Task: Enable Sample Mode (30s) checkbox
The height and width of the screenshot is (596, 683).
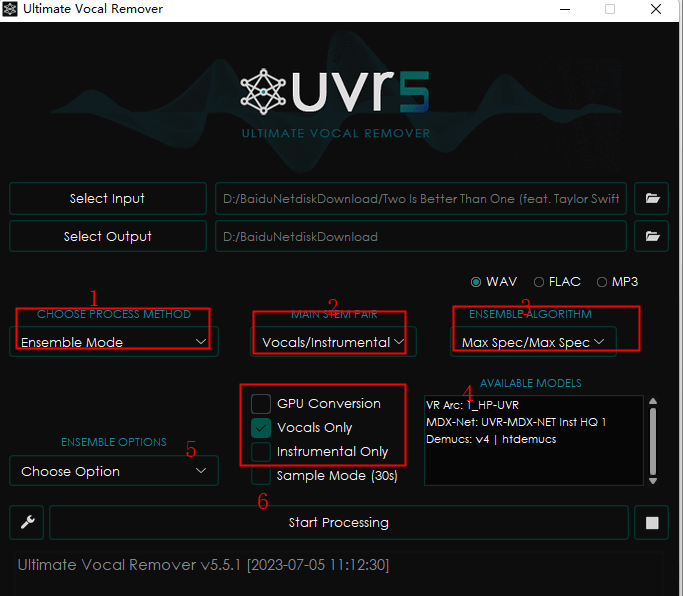Action: click(261, 476)
